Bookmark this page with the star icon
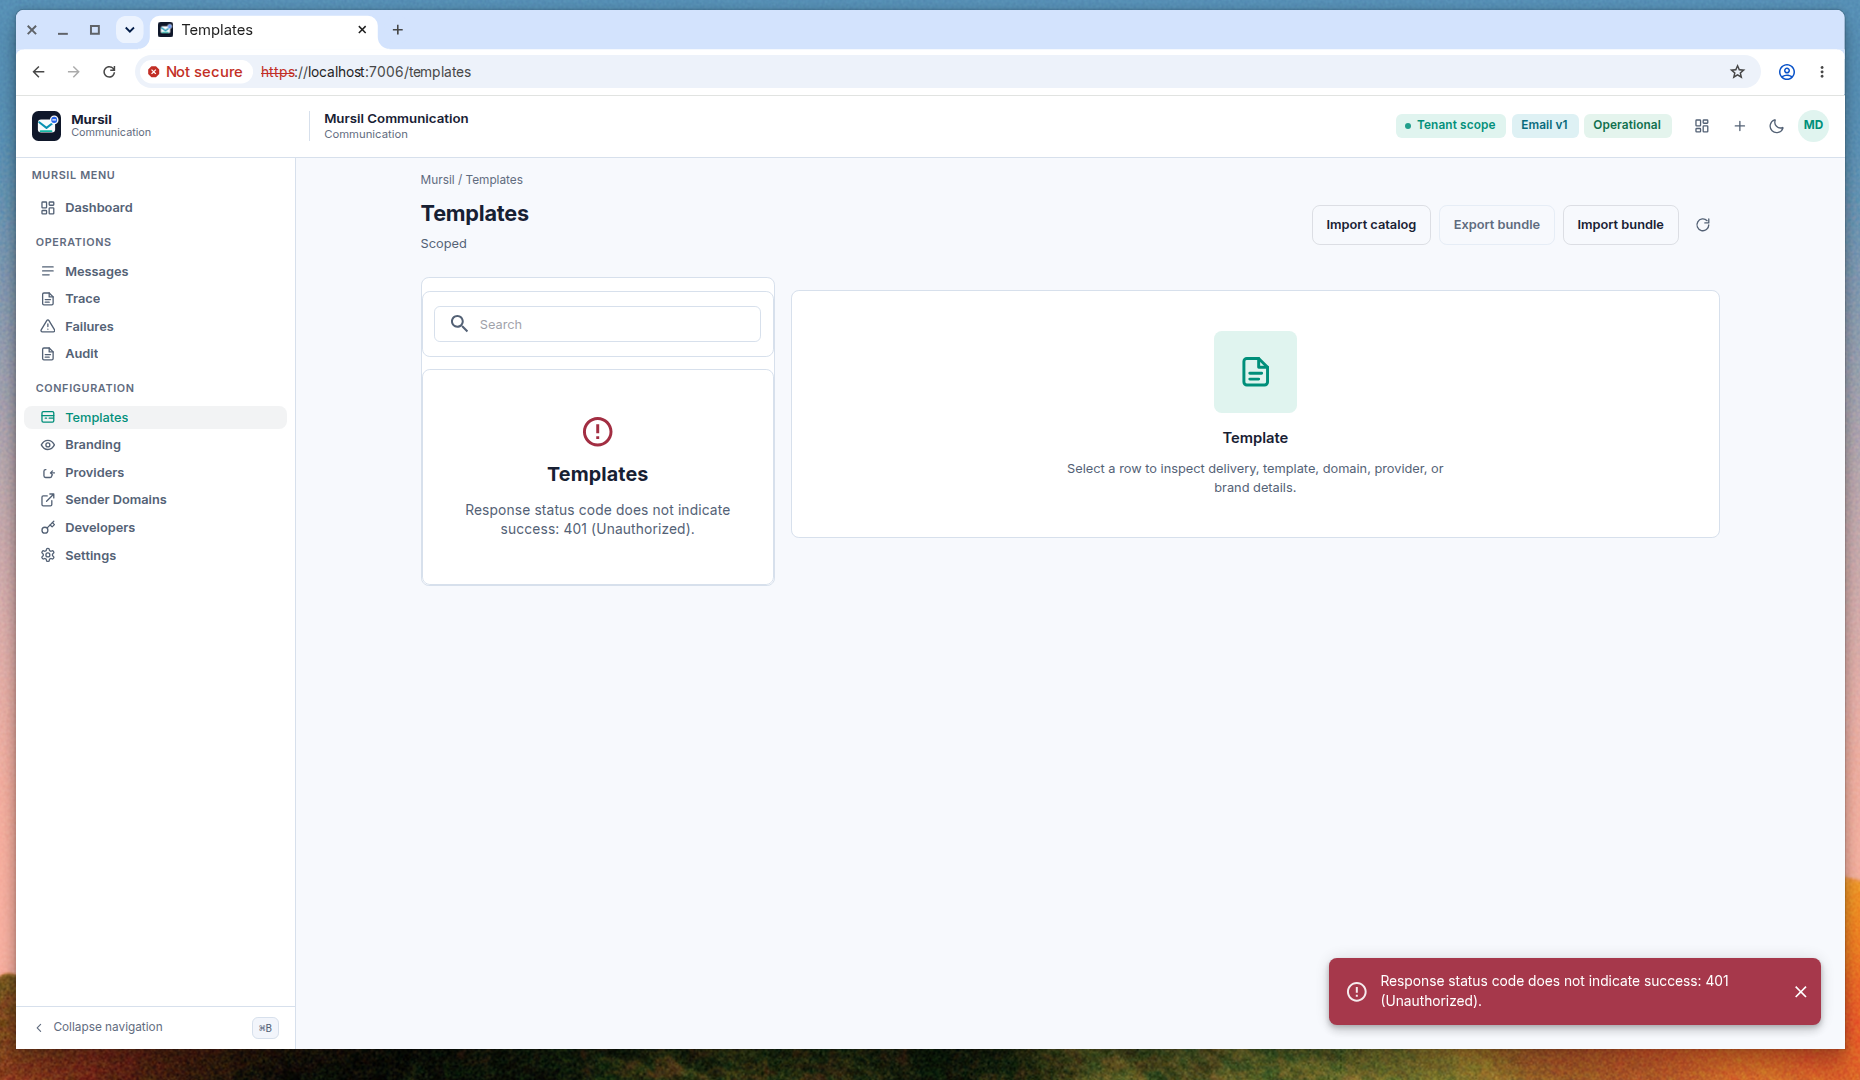 (x=1737, y=72)
